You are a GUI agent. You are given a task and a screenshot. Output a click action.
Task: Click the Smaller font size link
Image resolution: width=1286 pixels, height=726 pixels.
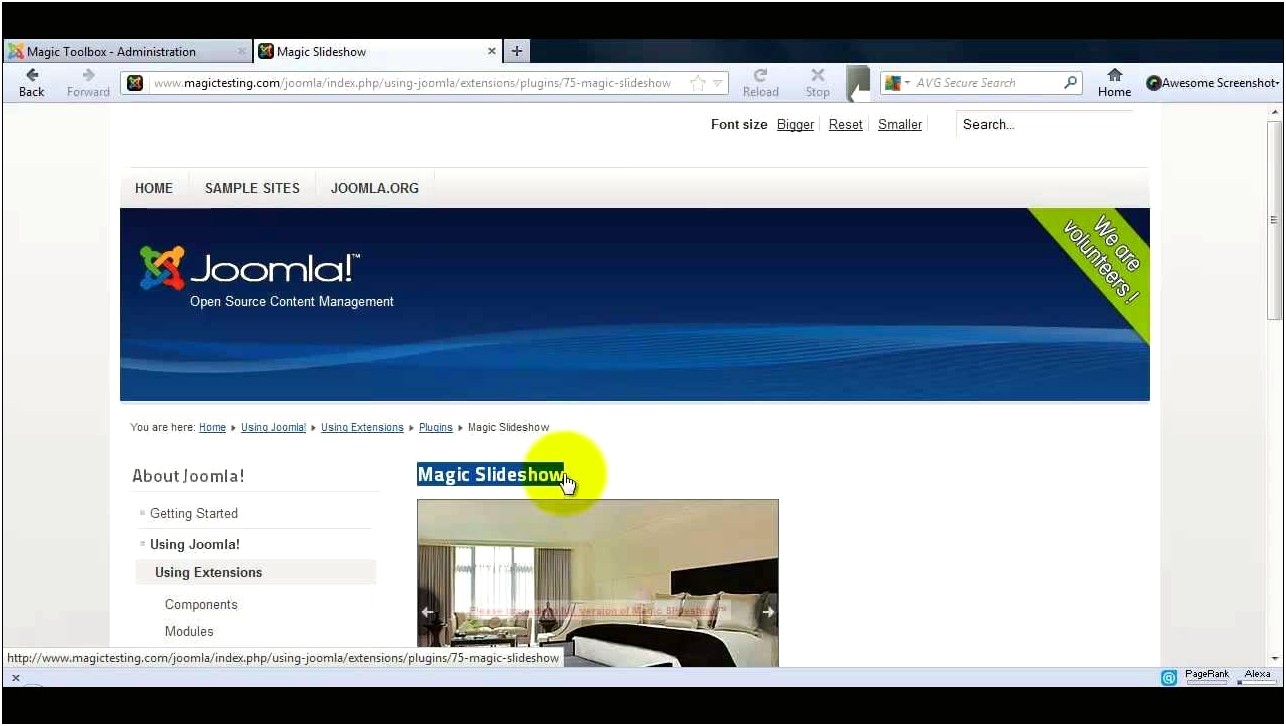(x=900, y=125)
